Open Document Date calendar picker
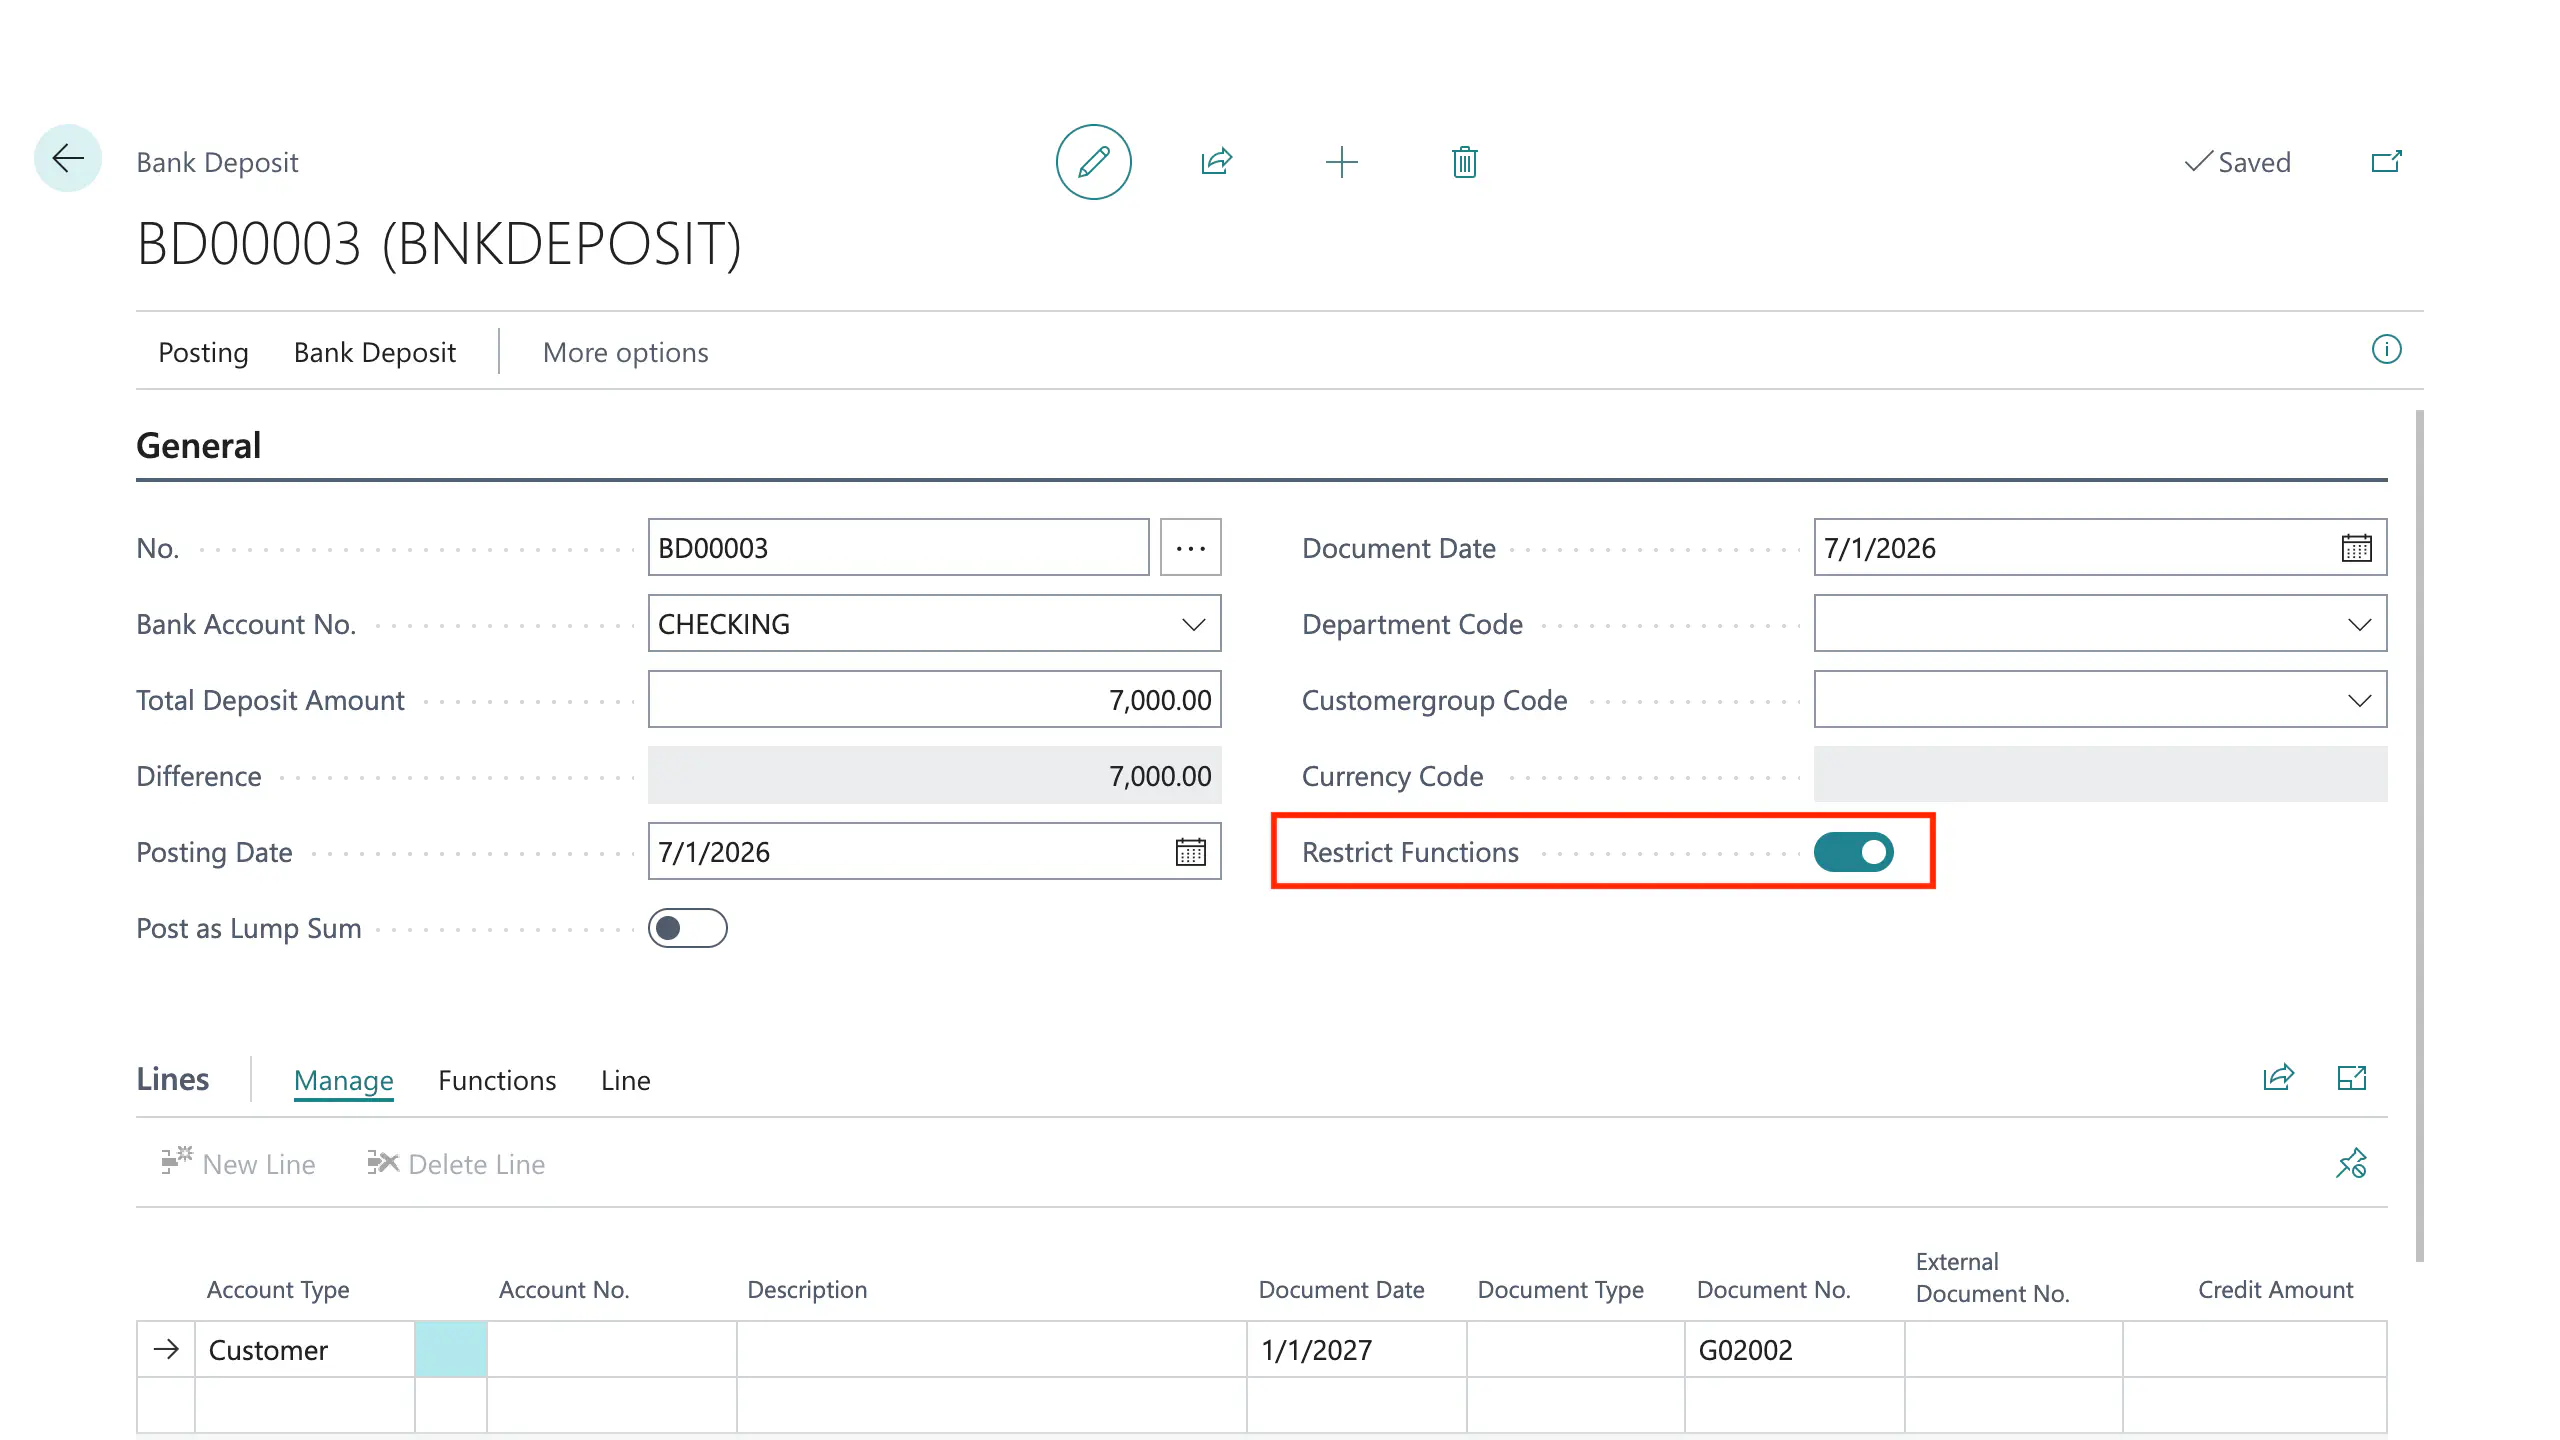Image resolution: width=2560 pixels, height=1440 pixels. [x=2357, y=548]
